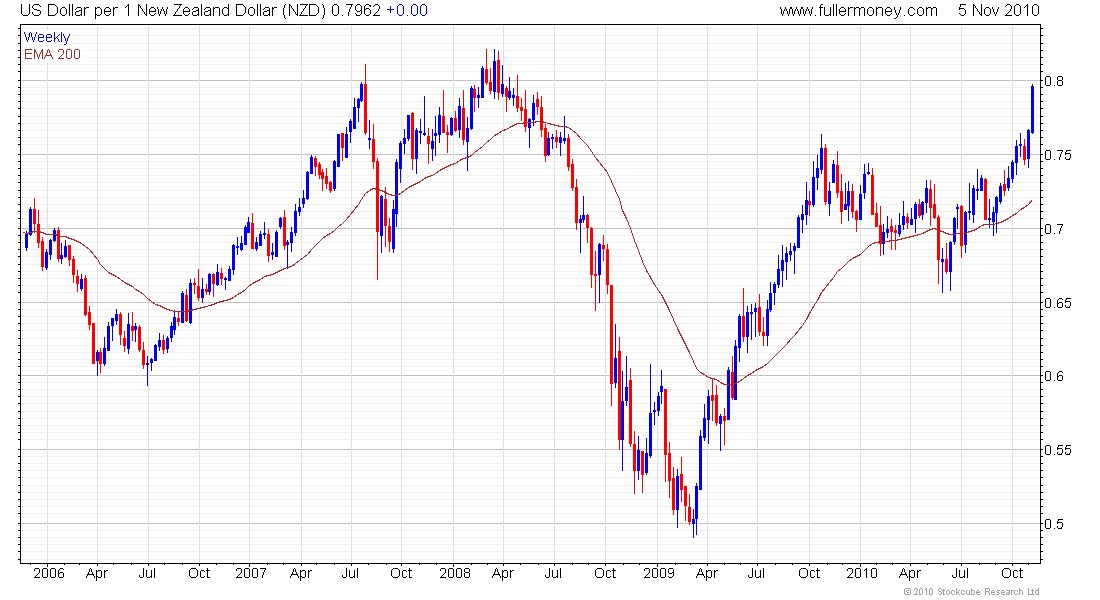Click the 0.5 price axis label
Screen dimensions: 1100x600
tap(1054, 524)
